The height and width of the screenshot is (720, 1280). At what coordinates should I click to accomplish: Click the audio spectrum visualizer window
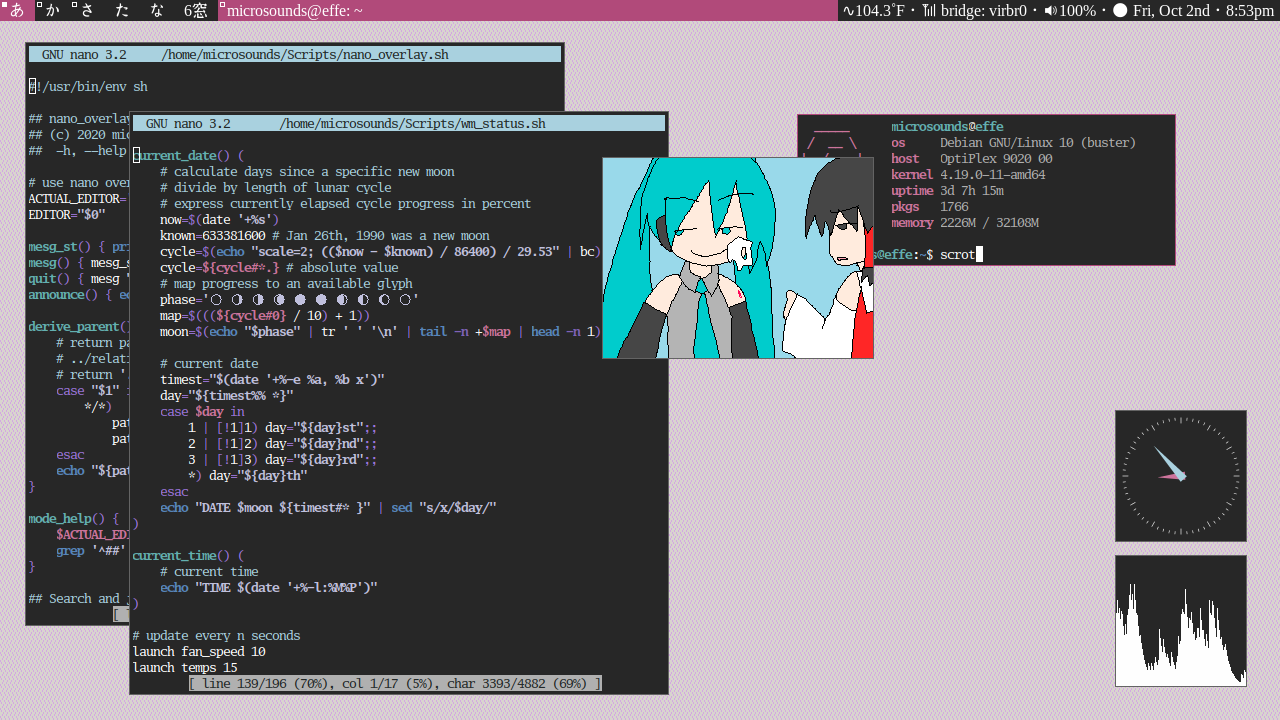(x=1181, y=621)
